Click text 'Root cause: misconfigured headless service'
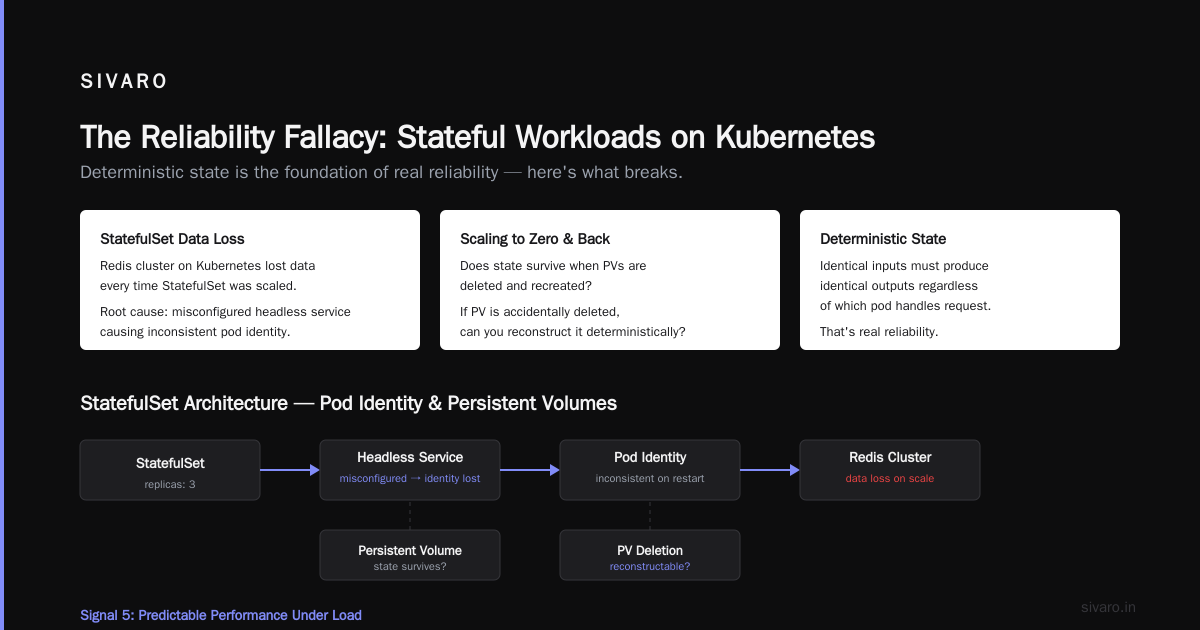 point(225,312)
